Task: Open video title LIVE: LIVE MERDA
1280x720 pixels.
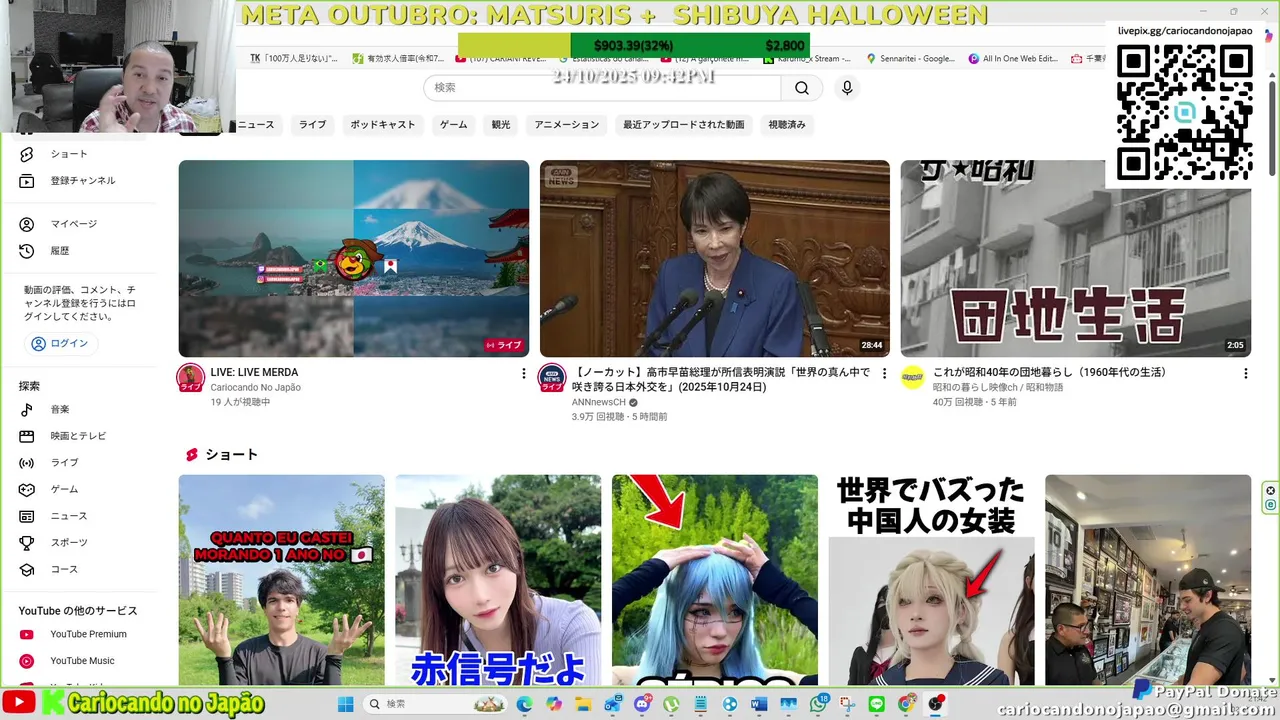Action: (x=254, y=372)
